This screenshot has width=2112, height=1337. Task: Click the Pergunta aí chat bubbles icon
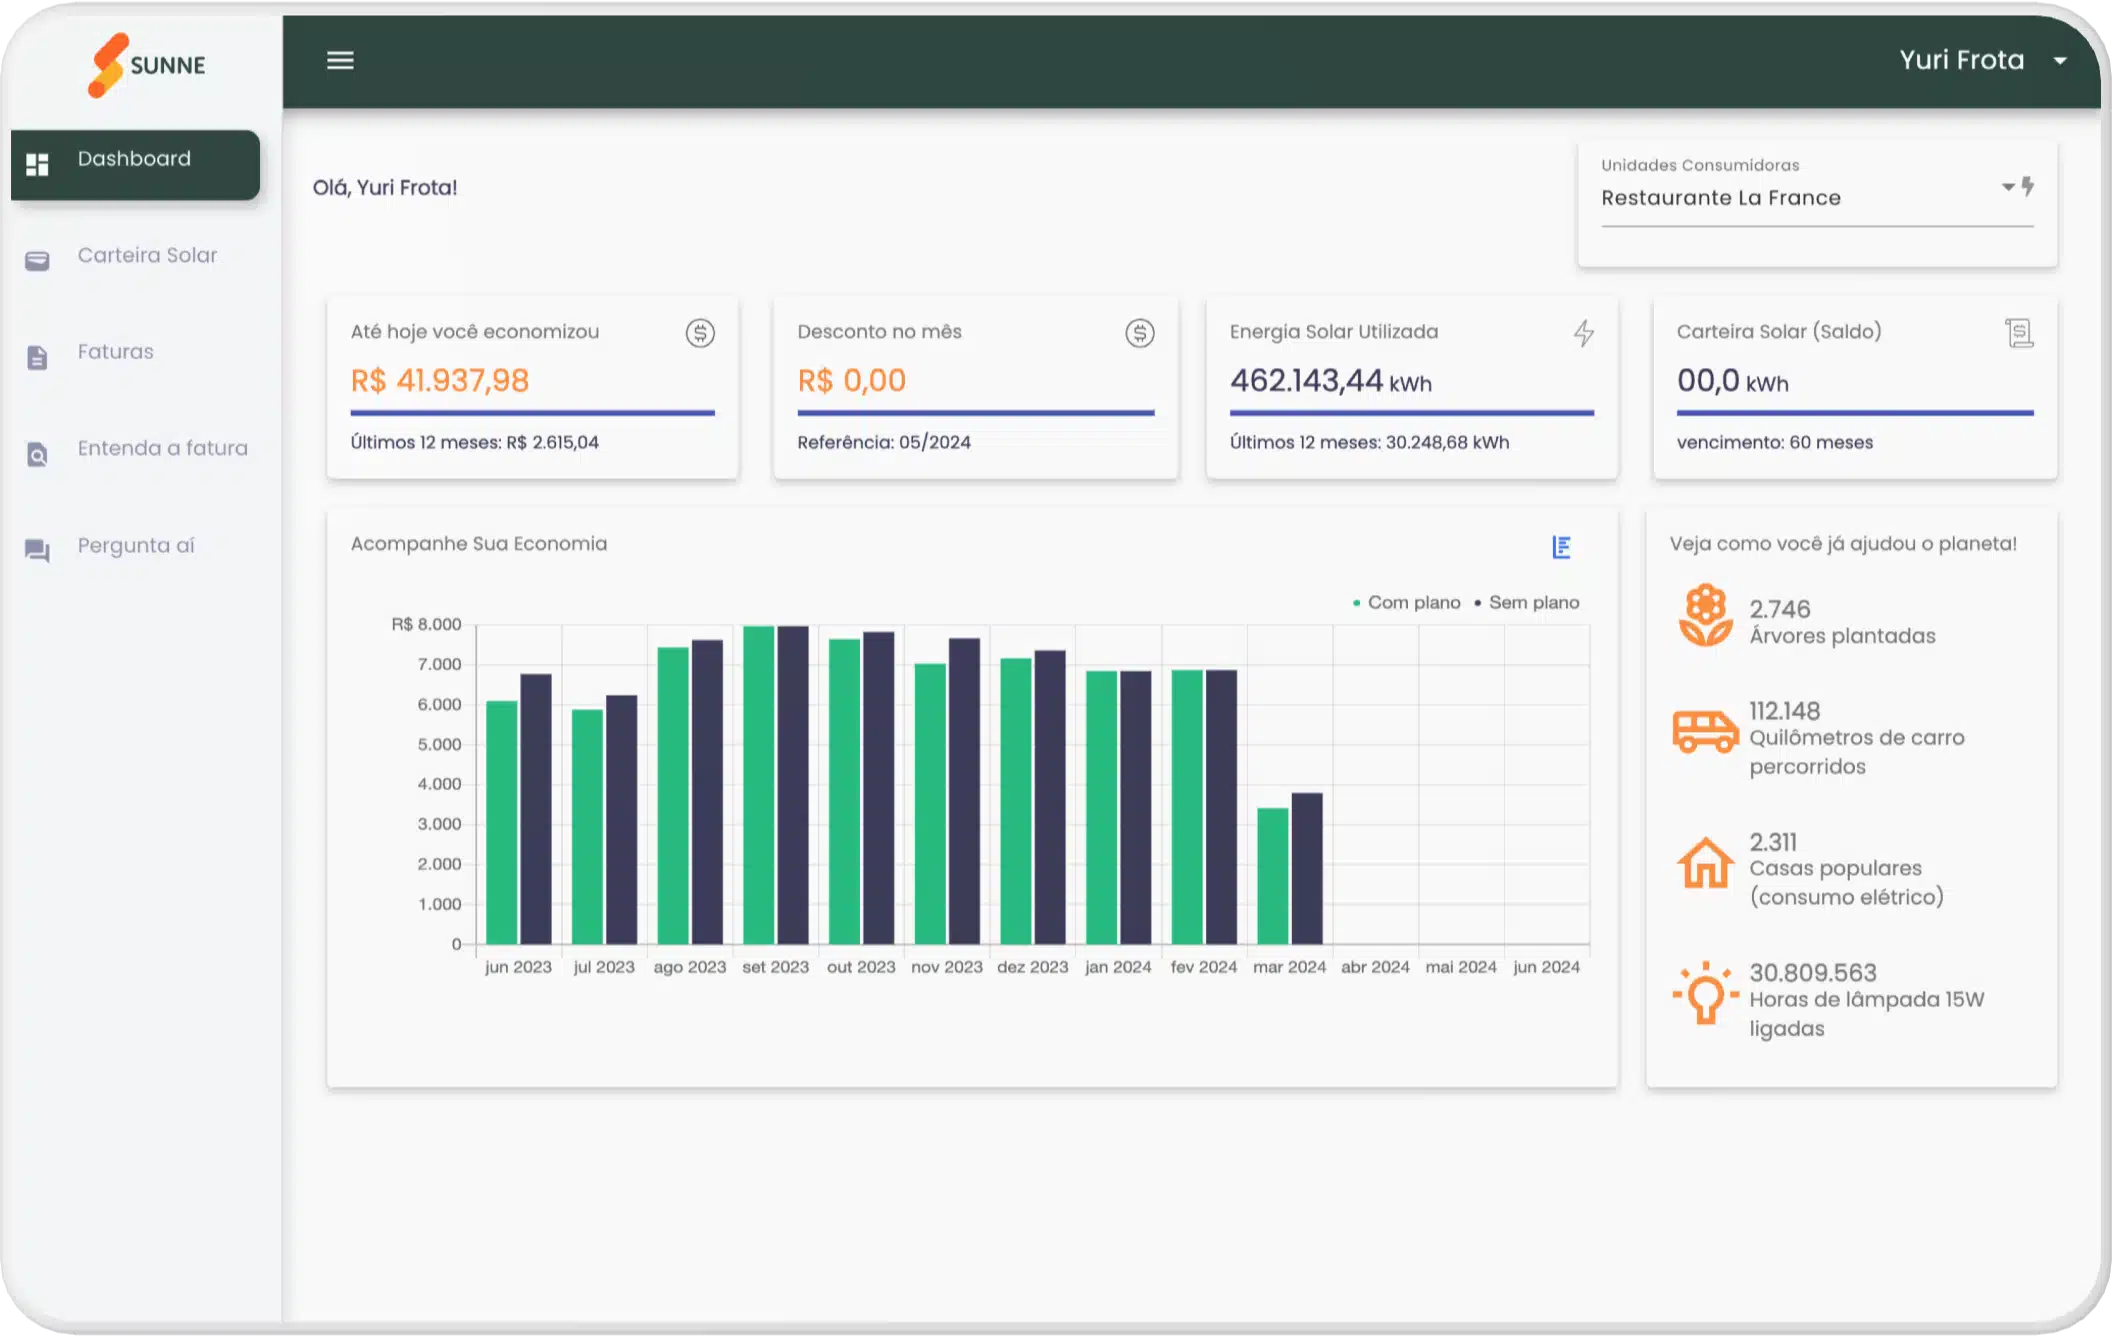point(37,550)
